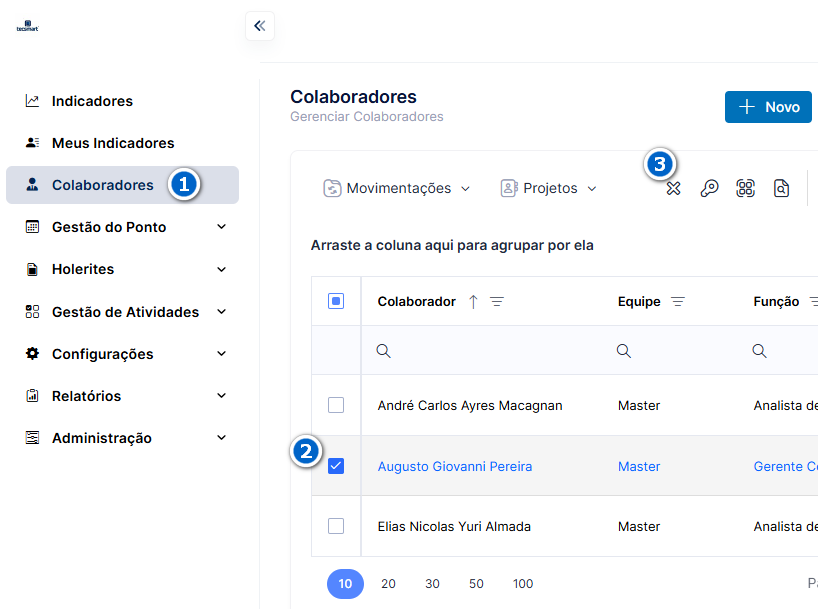The height and width of the screenshot is (609, 818).
Task: Click the Equipe column header
Action: click(x=639, y=302)
